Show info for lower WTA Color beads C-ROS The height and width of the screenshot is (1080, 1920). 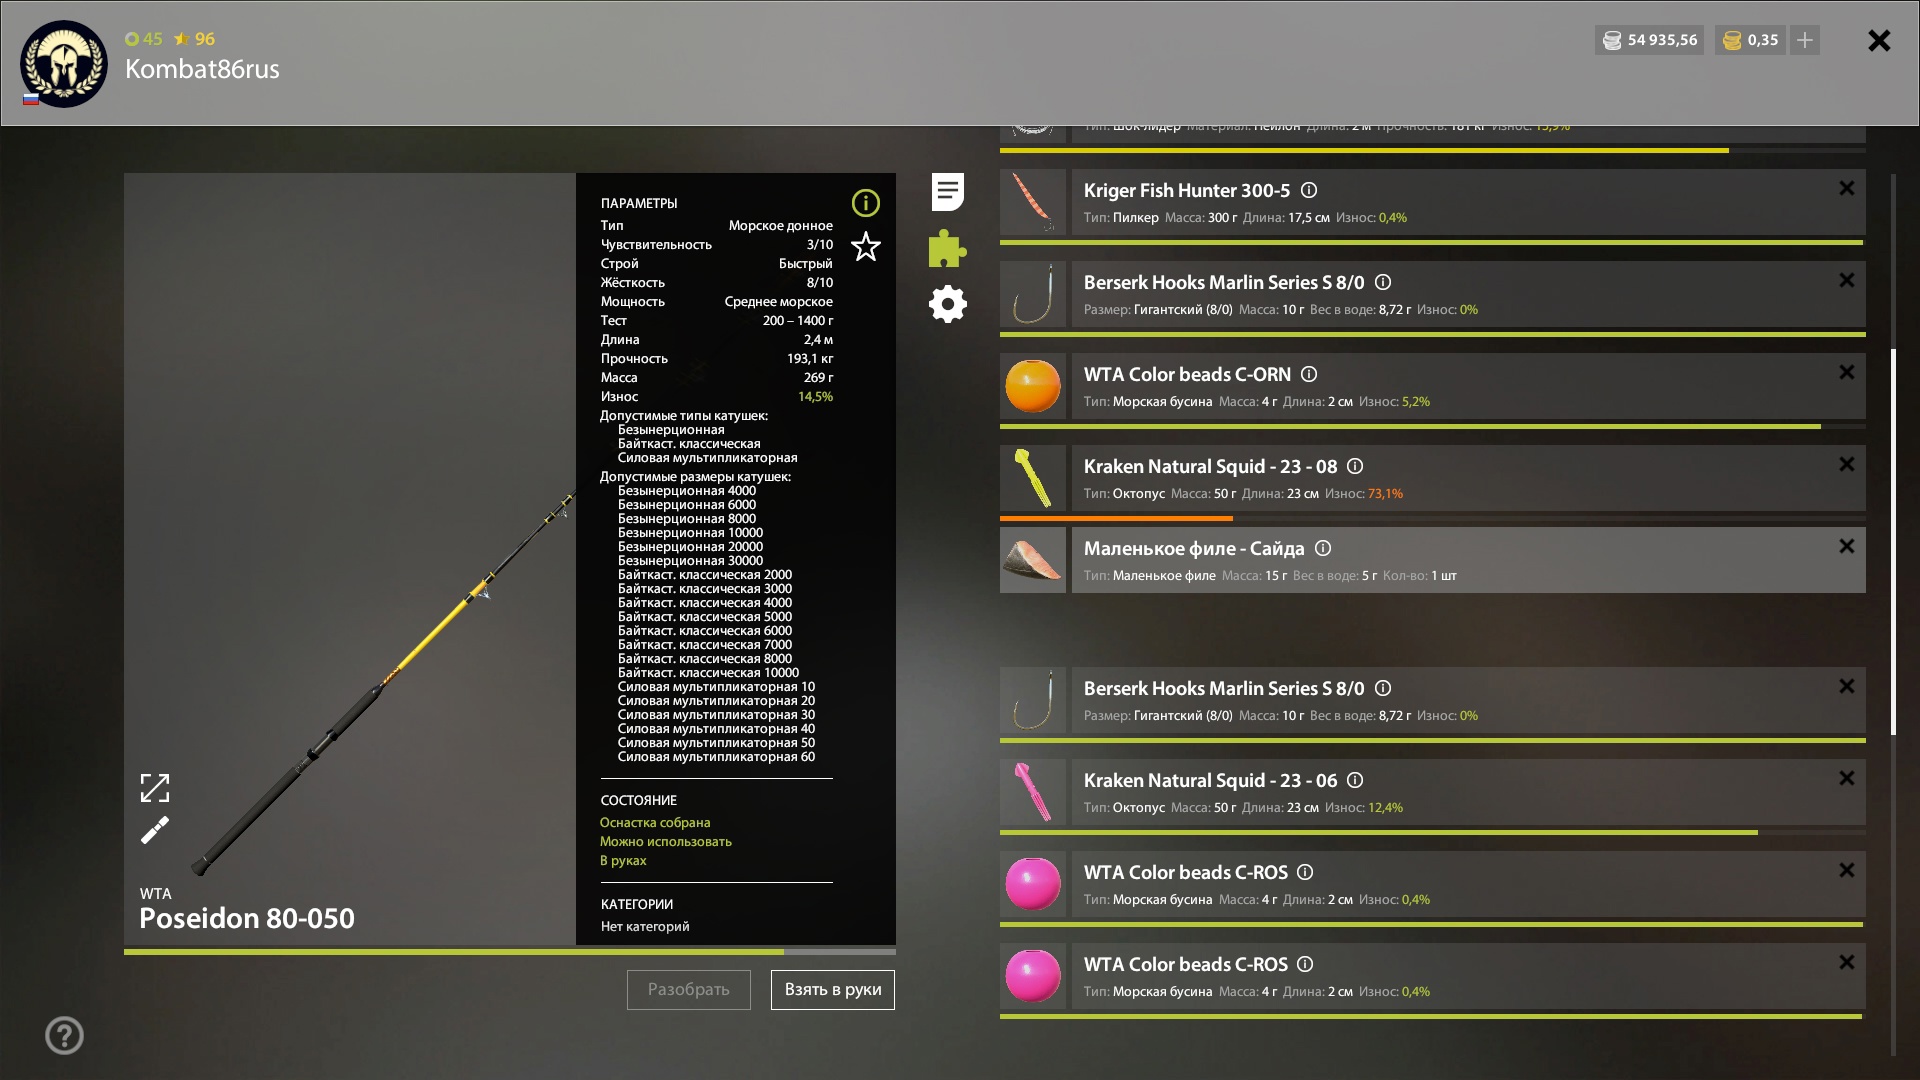[x=1305, y=964]
